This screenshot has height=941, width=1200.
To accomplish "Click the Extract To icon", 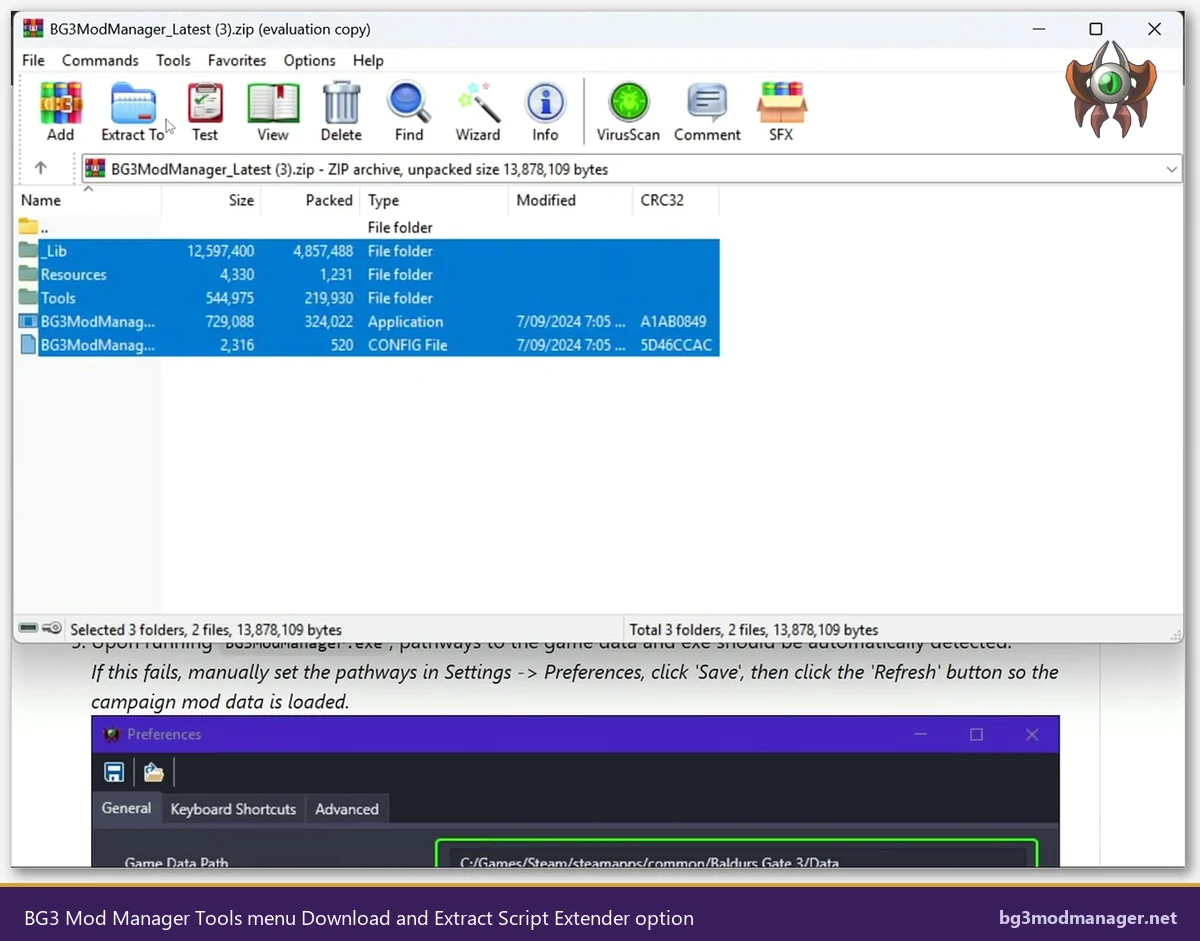I will 133,103.
